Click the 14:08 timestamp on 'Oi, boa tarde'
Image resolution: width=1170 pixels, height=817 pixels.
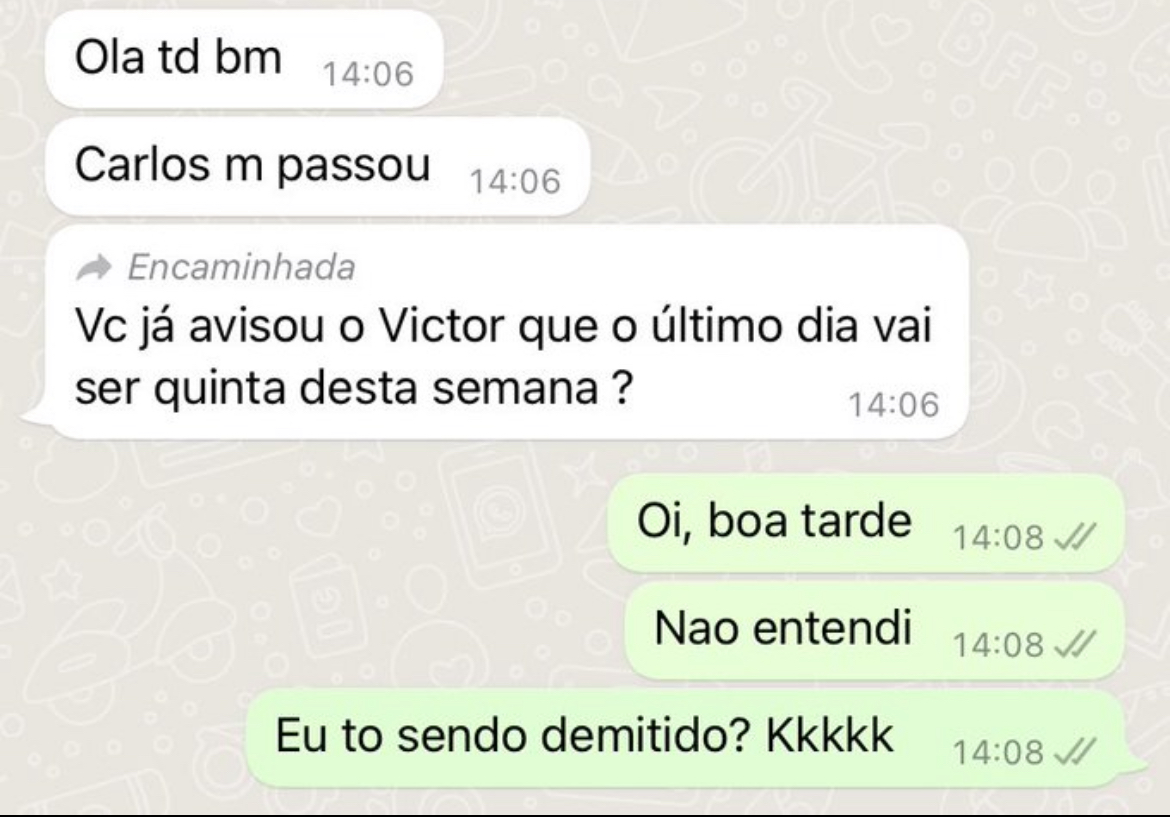click(998, 536)
